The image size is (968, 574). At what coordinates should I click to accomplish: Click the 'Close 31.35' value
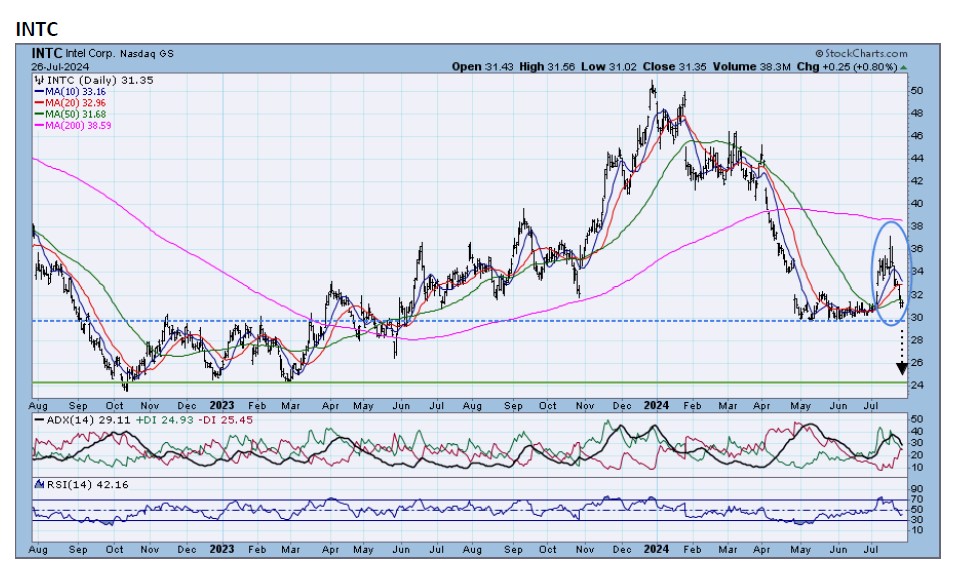point(674,67)
